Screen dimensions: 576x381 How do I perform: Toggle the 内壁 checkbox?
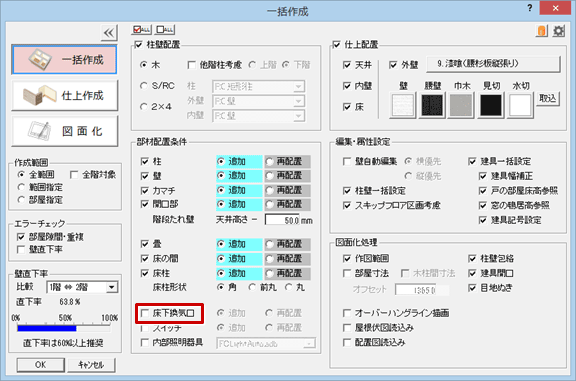click(346, 86)
